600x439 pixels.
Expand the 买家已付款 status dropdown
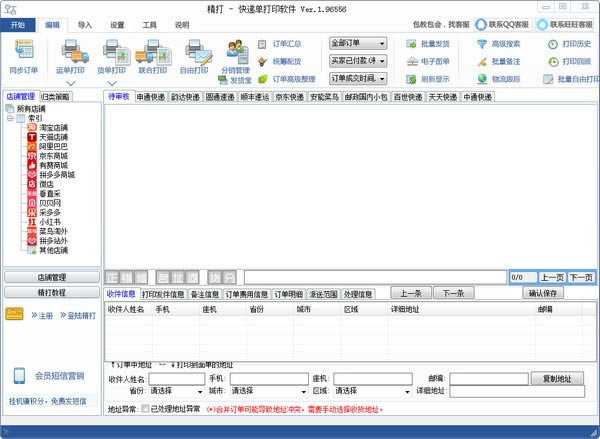point(358,61)
